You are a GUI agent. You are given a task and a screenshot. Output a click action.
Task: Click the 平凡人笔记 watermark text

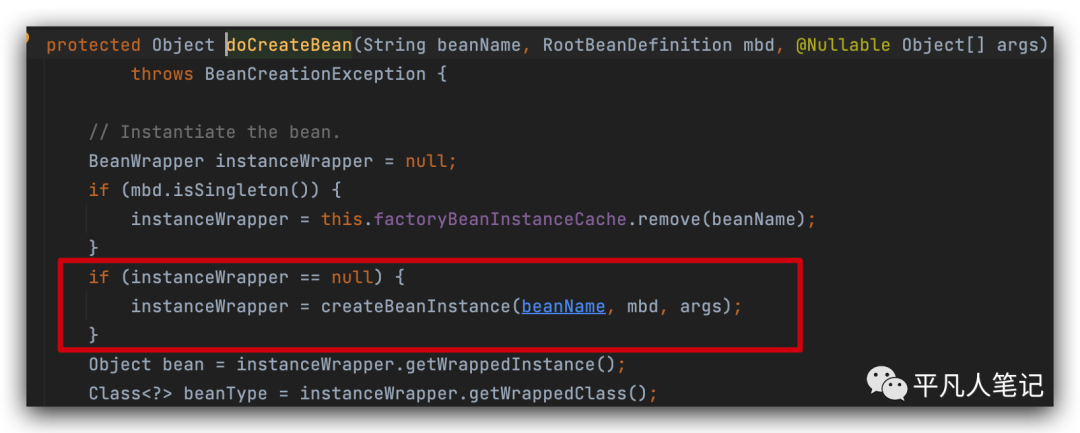pyautogui.click(x=978, y=384)
